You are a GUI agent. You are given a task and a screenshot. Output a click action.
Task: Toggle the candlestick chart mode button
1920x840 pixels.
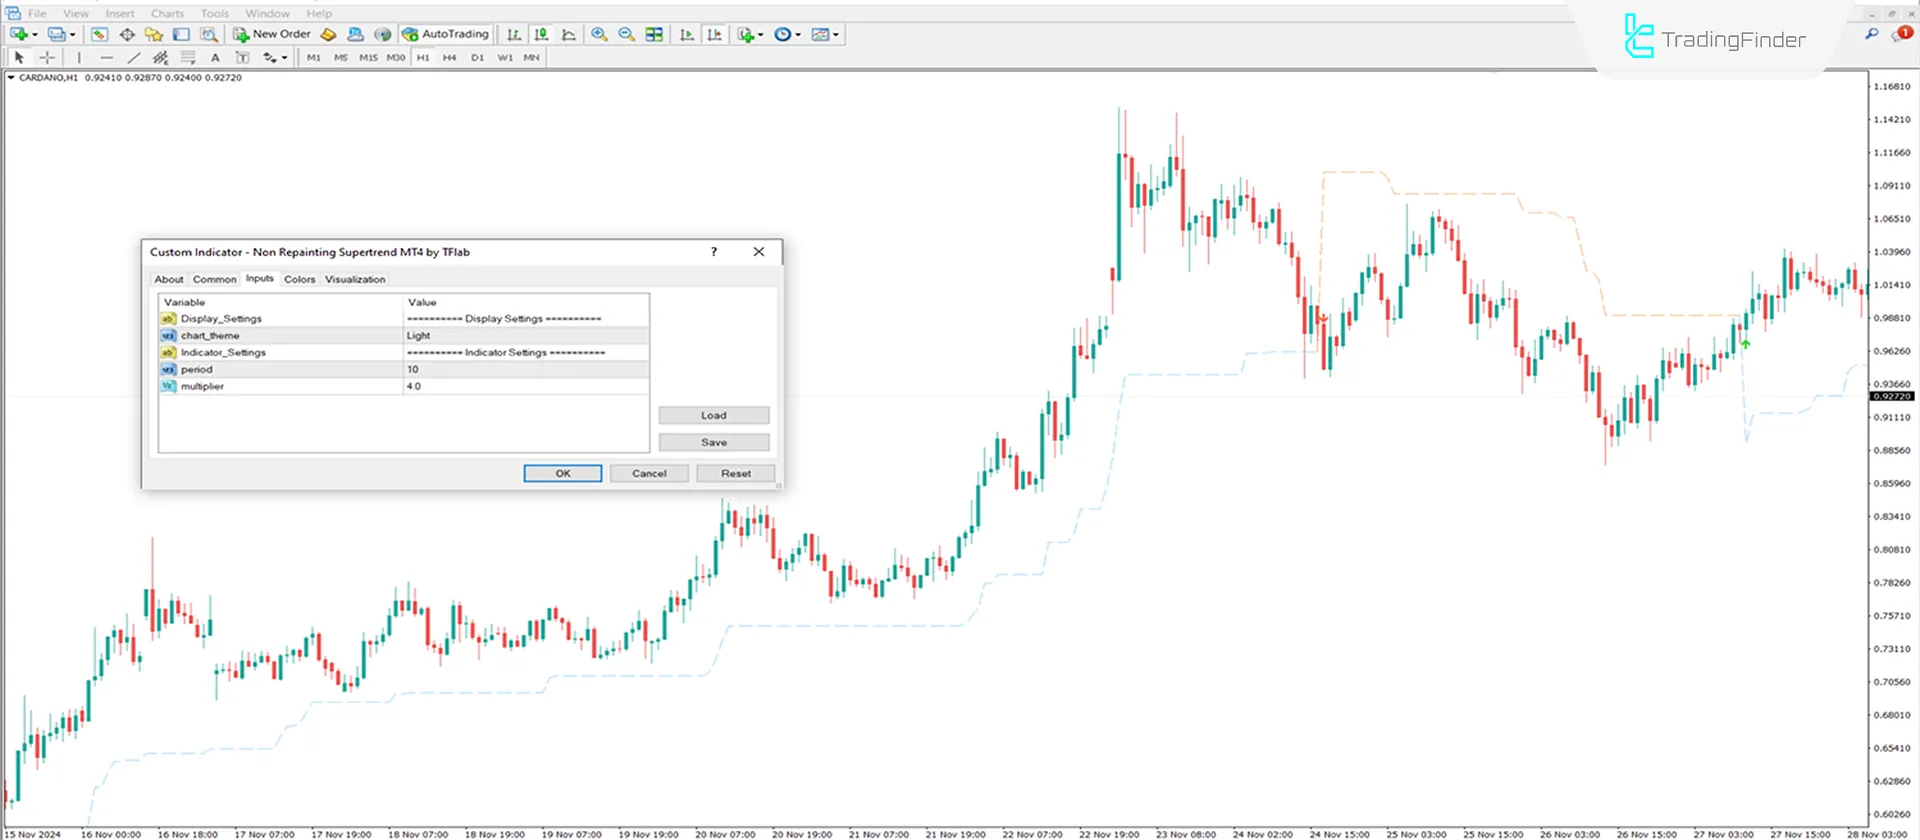tap(541, 34)
